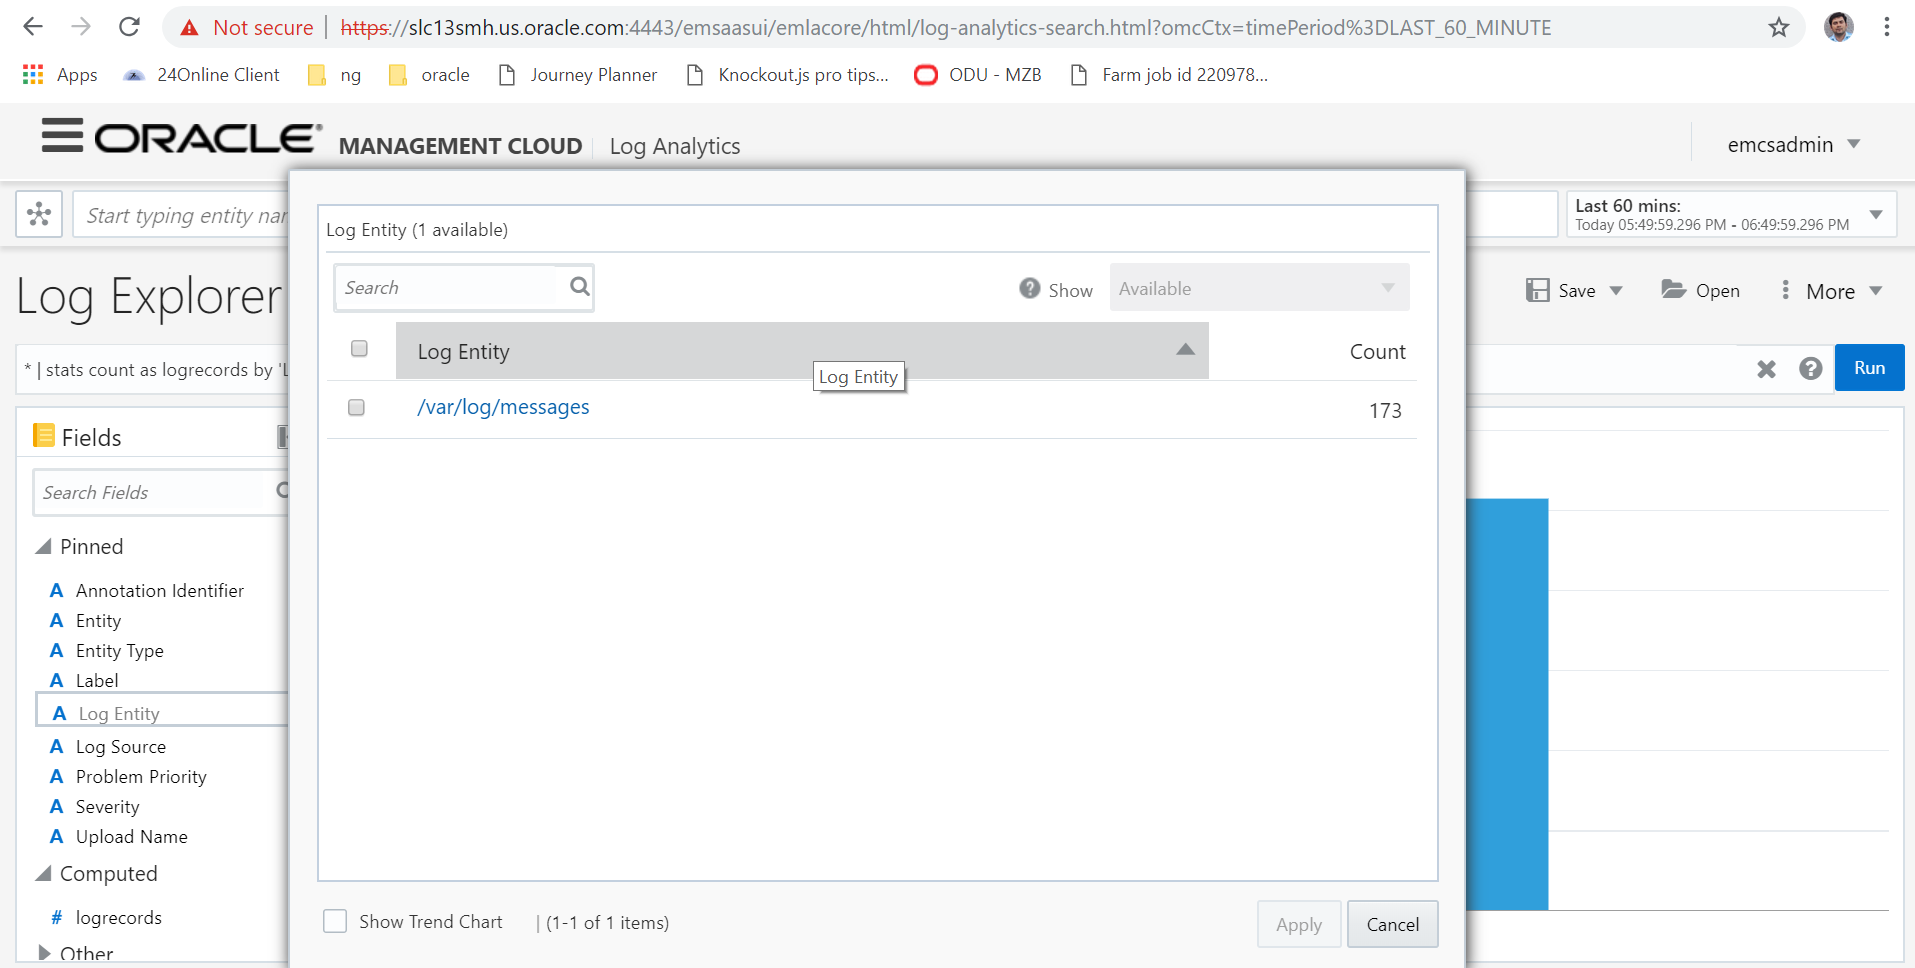Select the Problem Priority field
Viewport: 1915px width, 968px height.
point(141,777)
